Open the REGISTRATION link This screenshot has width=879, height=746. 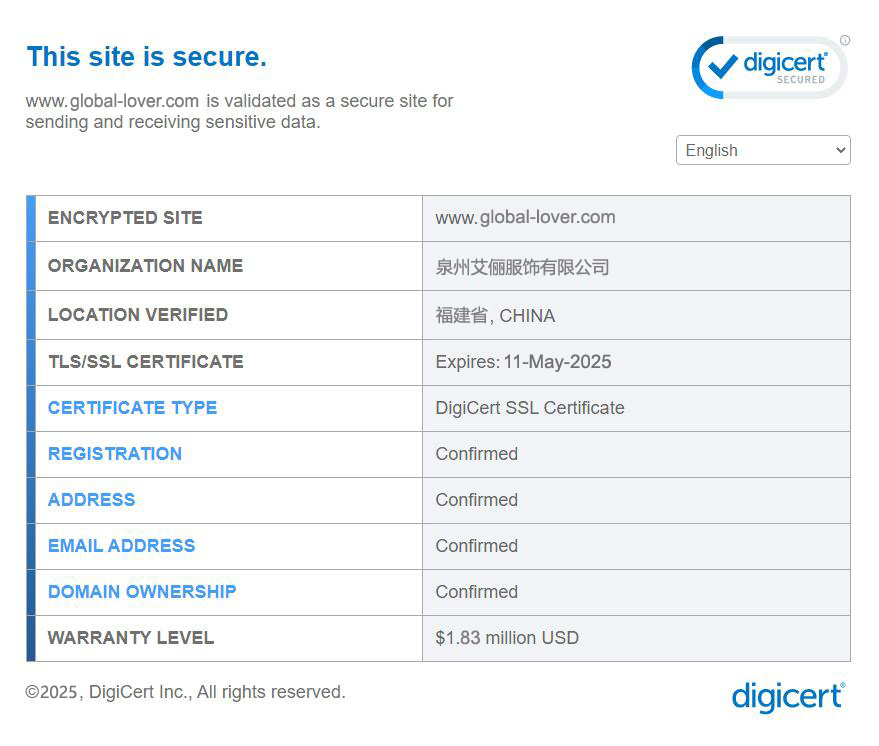tap(115, 453)
